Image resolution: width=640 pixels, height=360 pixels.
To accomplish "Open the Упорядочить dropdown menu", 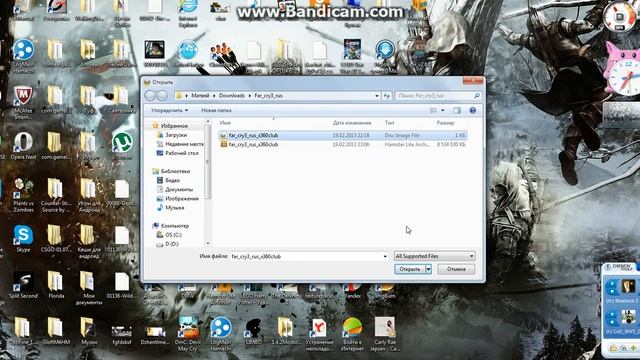I will [169, 110].
